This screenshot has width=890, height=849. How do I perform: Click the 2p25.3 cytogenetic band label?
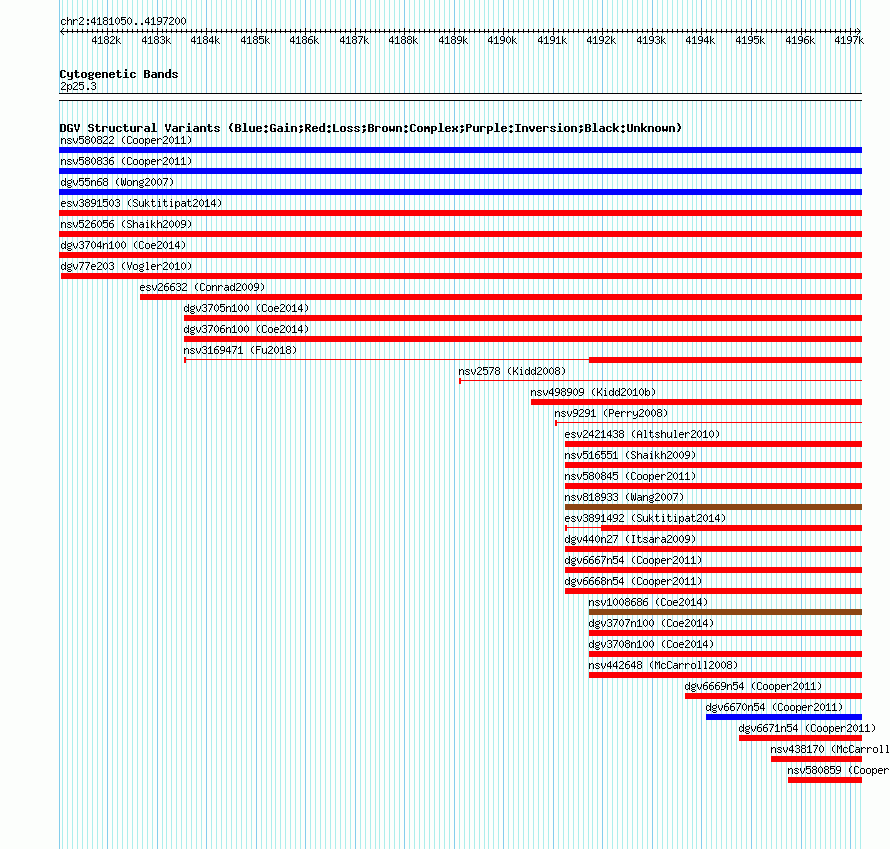78,86
